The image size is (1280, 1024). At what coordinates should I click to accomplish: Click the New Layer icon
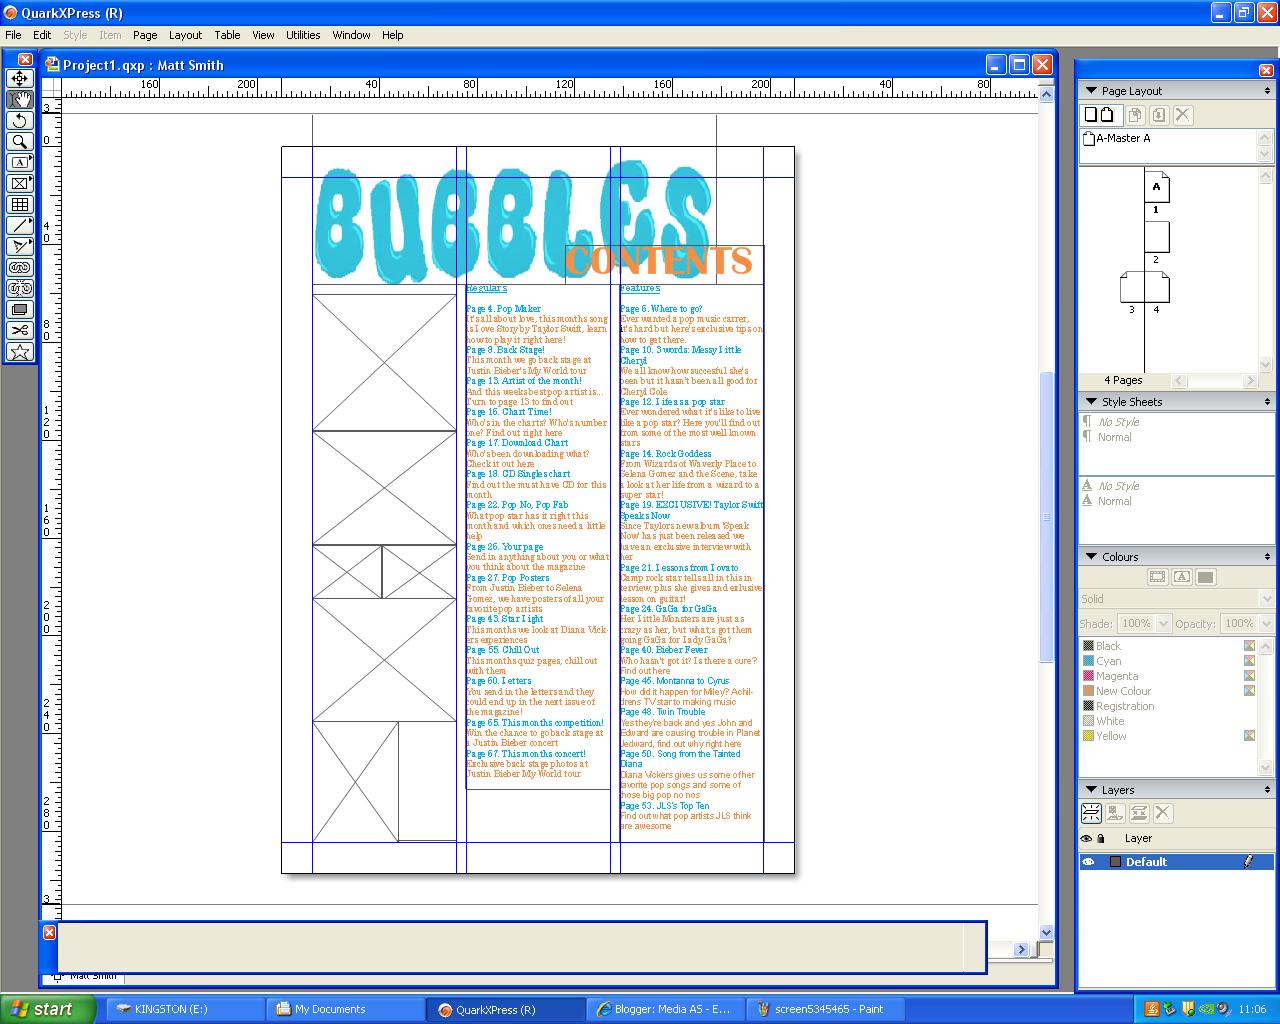[x=1091, y=813]
